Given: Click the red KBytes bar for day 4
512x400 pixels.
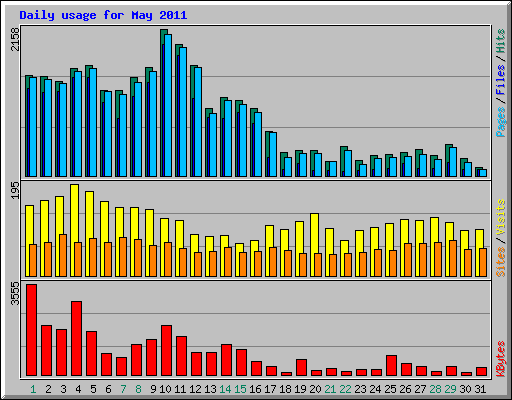Looking at the screenshot, I should coord(77,339).
